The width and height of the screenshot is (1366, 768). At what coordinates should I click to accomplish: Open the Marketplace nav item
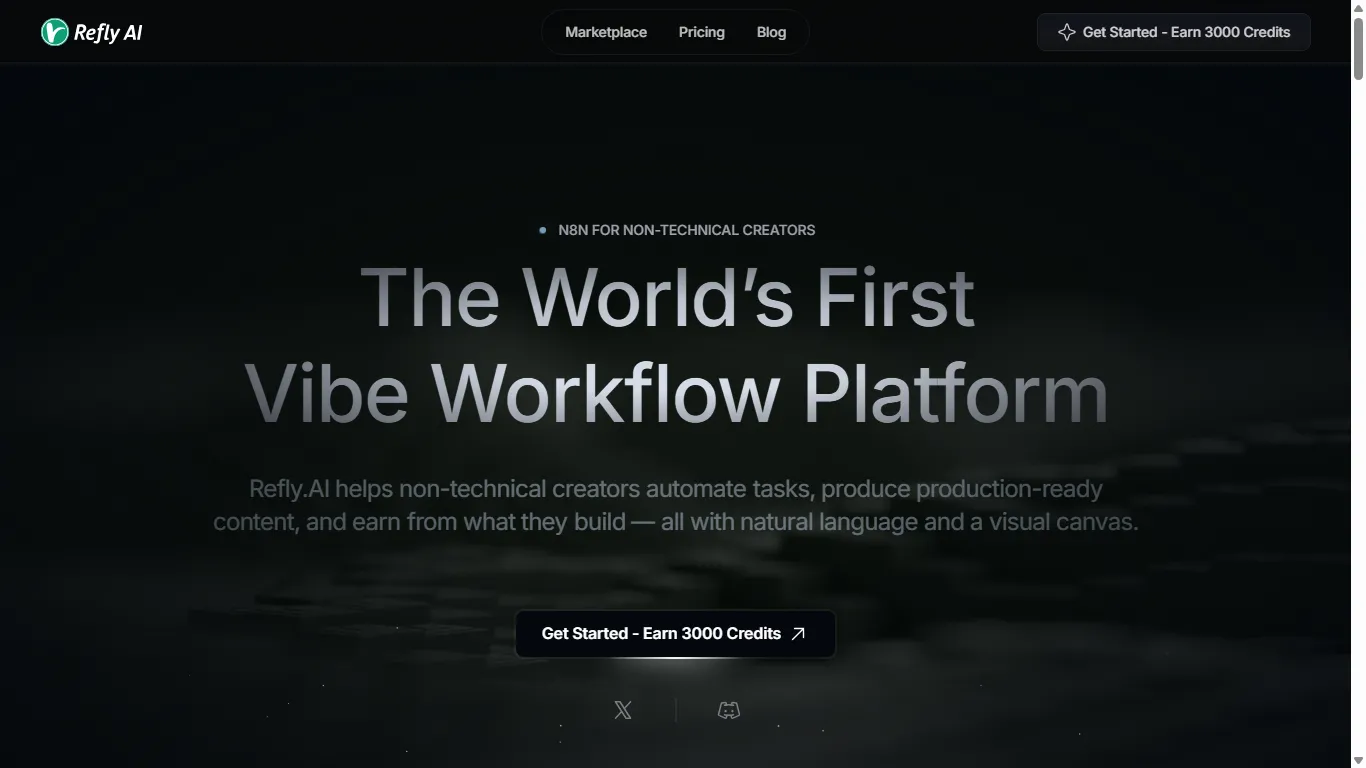[x=605, y=32]
